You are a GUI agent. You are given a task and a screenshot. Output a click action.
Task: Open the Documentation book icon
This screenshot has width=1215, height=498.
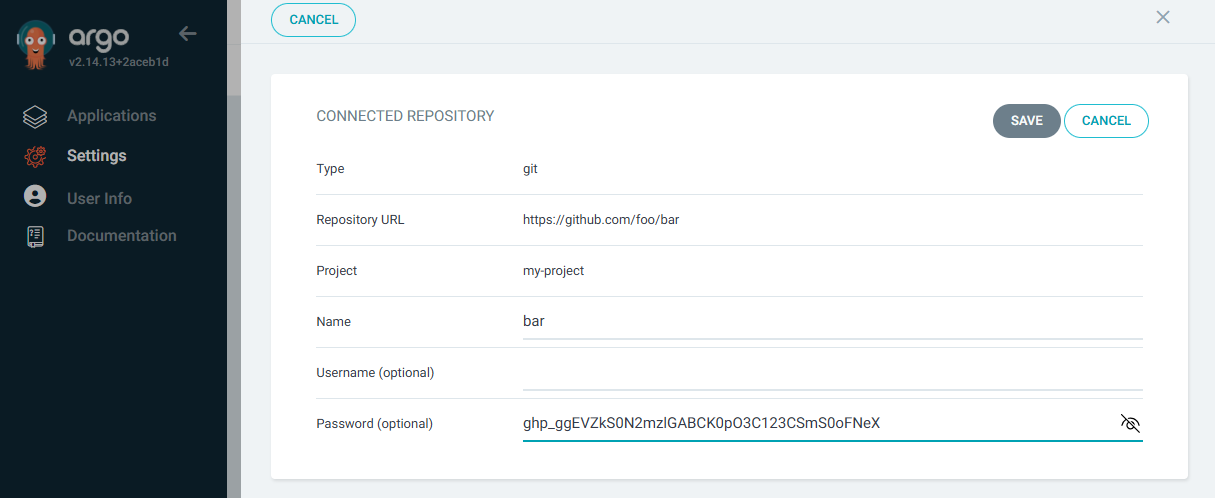pos(35,236)
